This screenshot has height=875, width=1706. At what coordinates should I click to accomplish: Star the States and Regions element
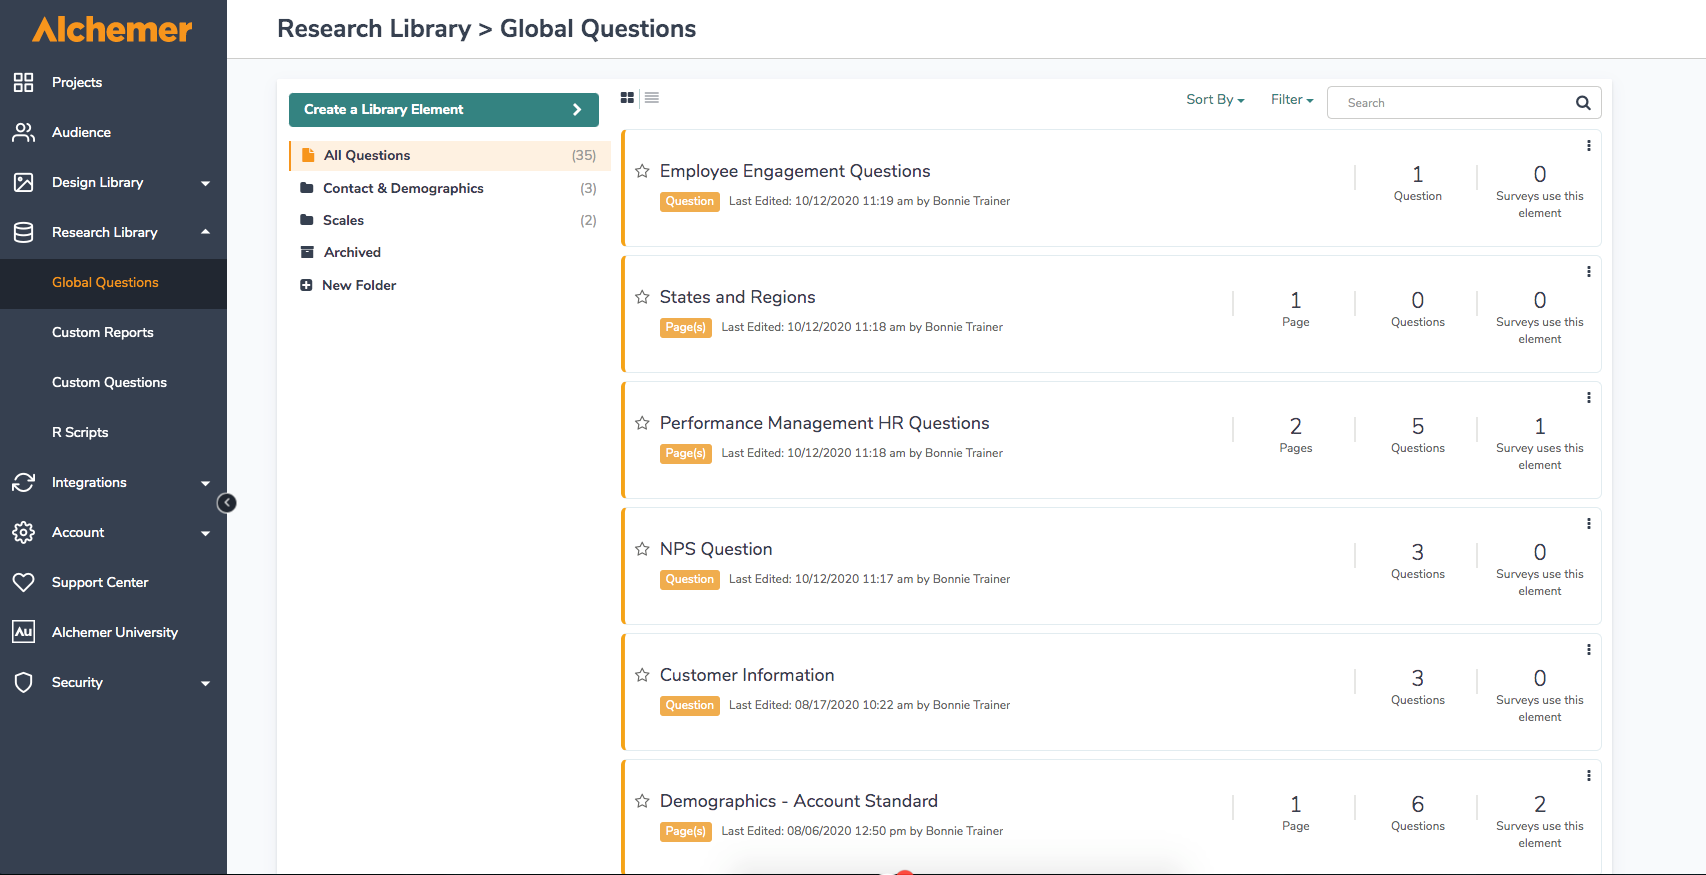point(642,297)
